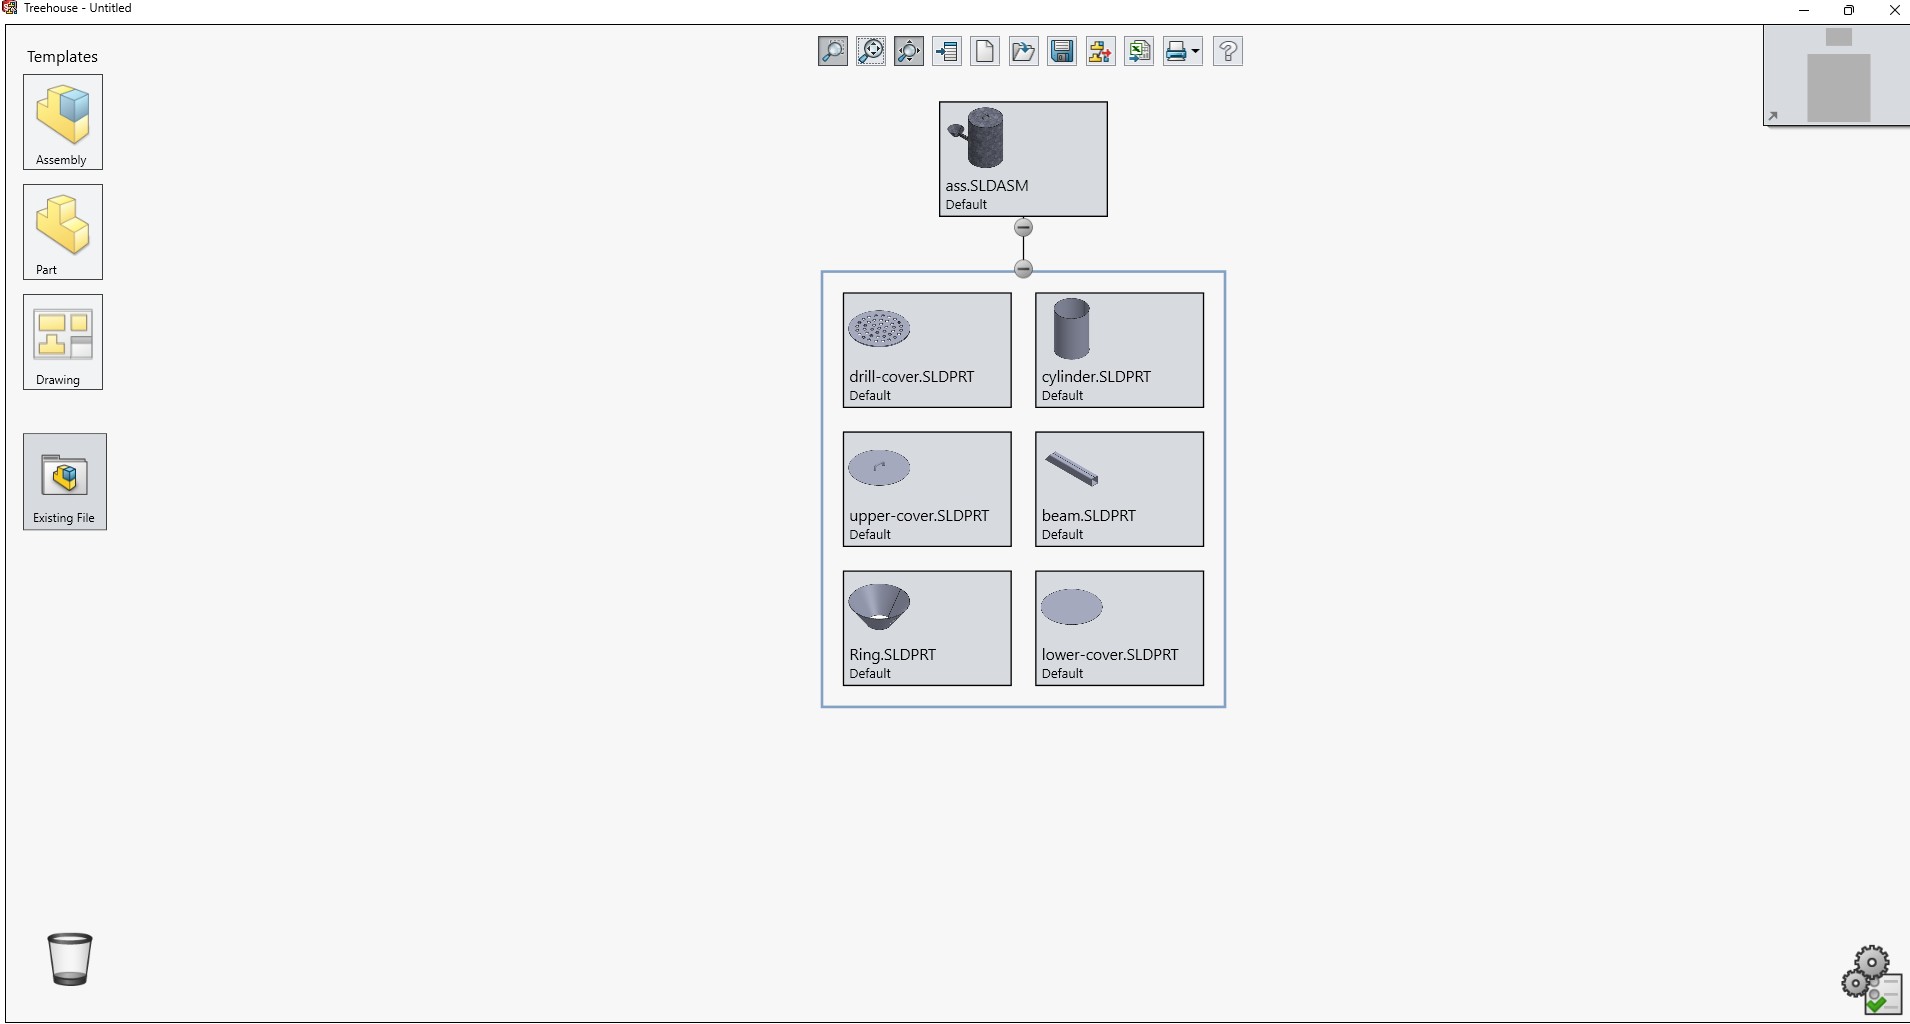Print the tree using the printer icon
Image resolution: width=1910 pixels, height=1024 pixels.
point(1176,51)
